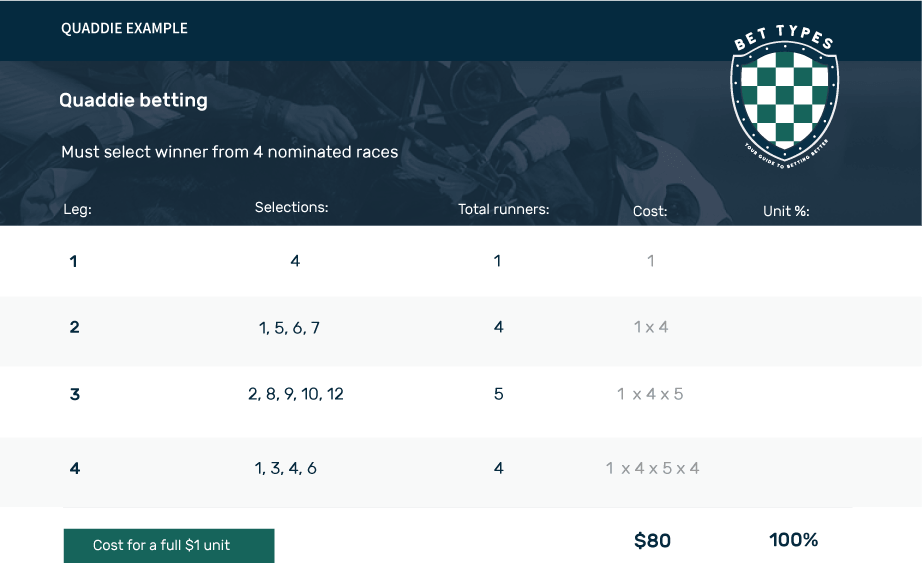Click the Cost: column header
The image size is (922, 578).
[x=650, y=211]
